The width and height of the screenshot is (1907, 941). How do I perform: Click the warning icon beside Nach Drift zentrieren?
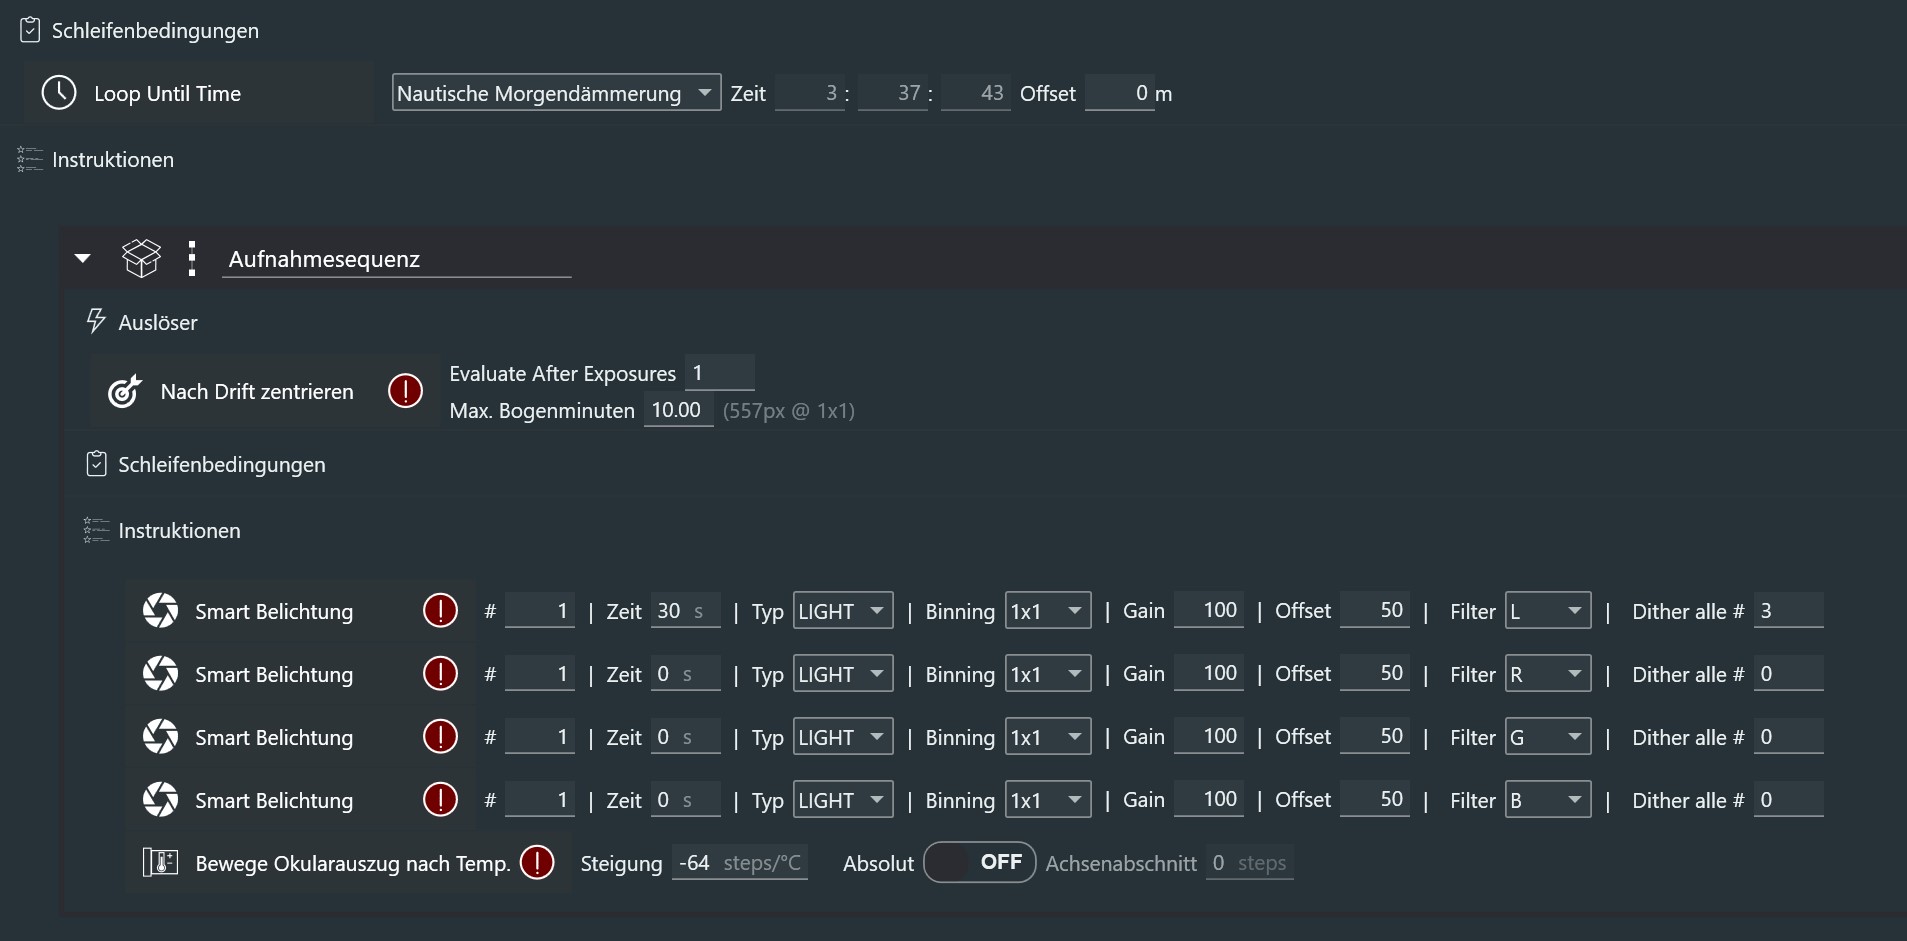pyautogui.click(x=405, y=391)
